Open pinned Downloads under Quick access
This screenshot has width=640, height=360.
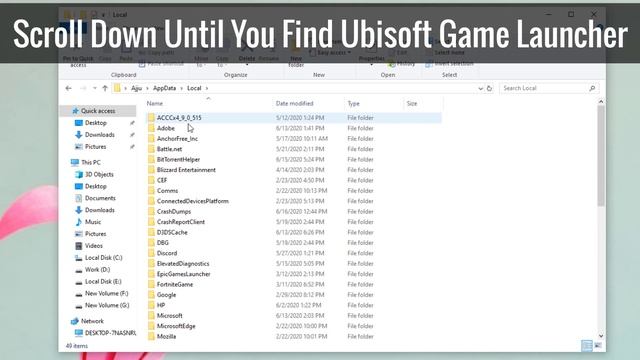coord(100,135)
